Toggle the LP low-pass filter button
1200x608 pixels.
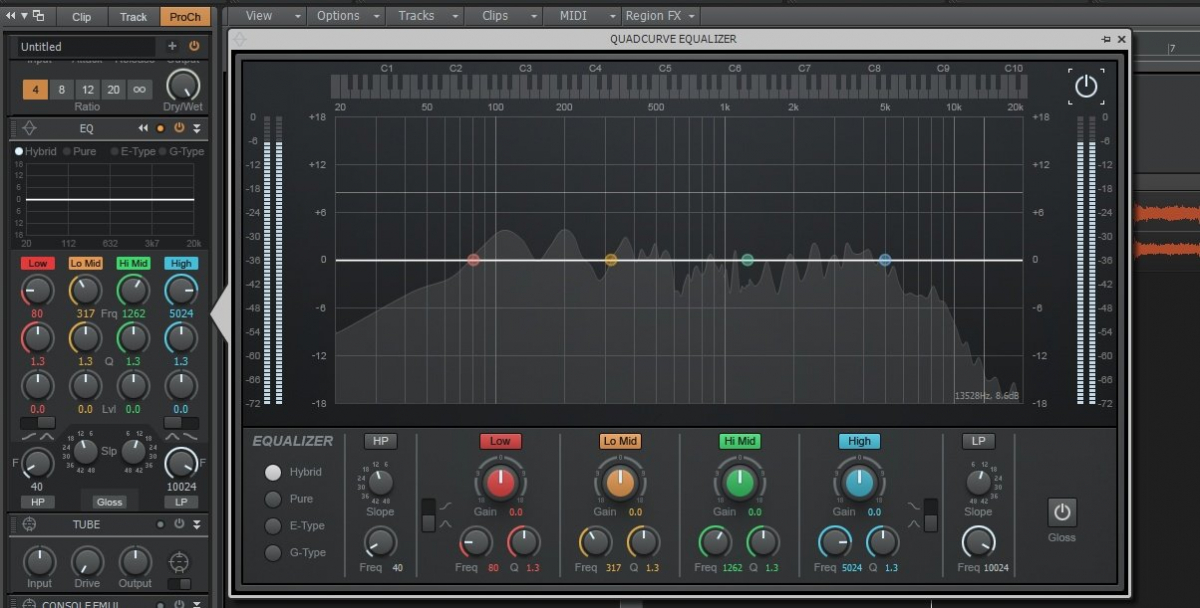(978, 441)
